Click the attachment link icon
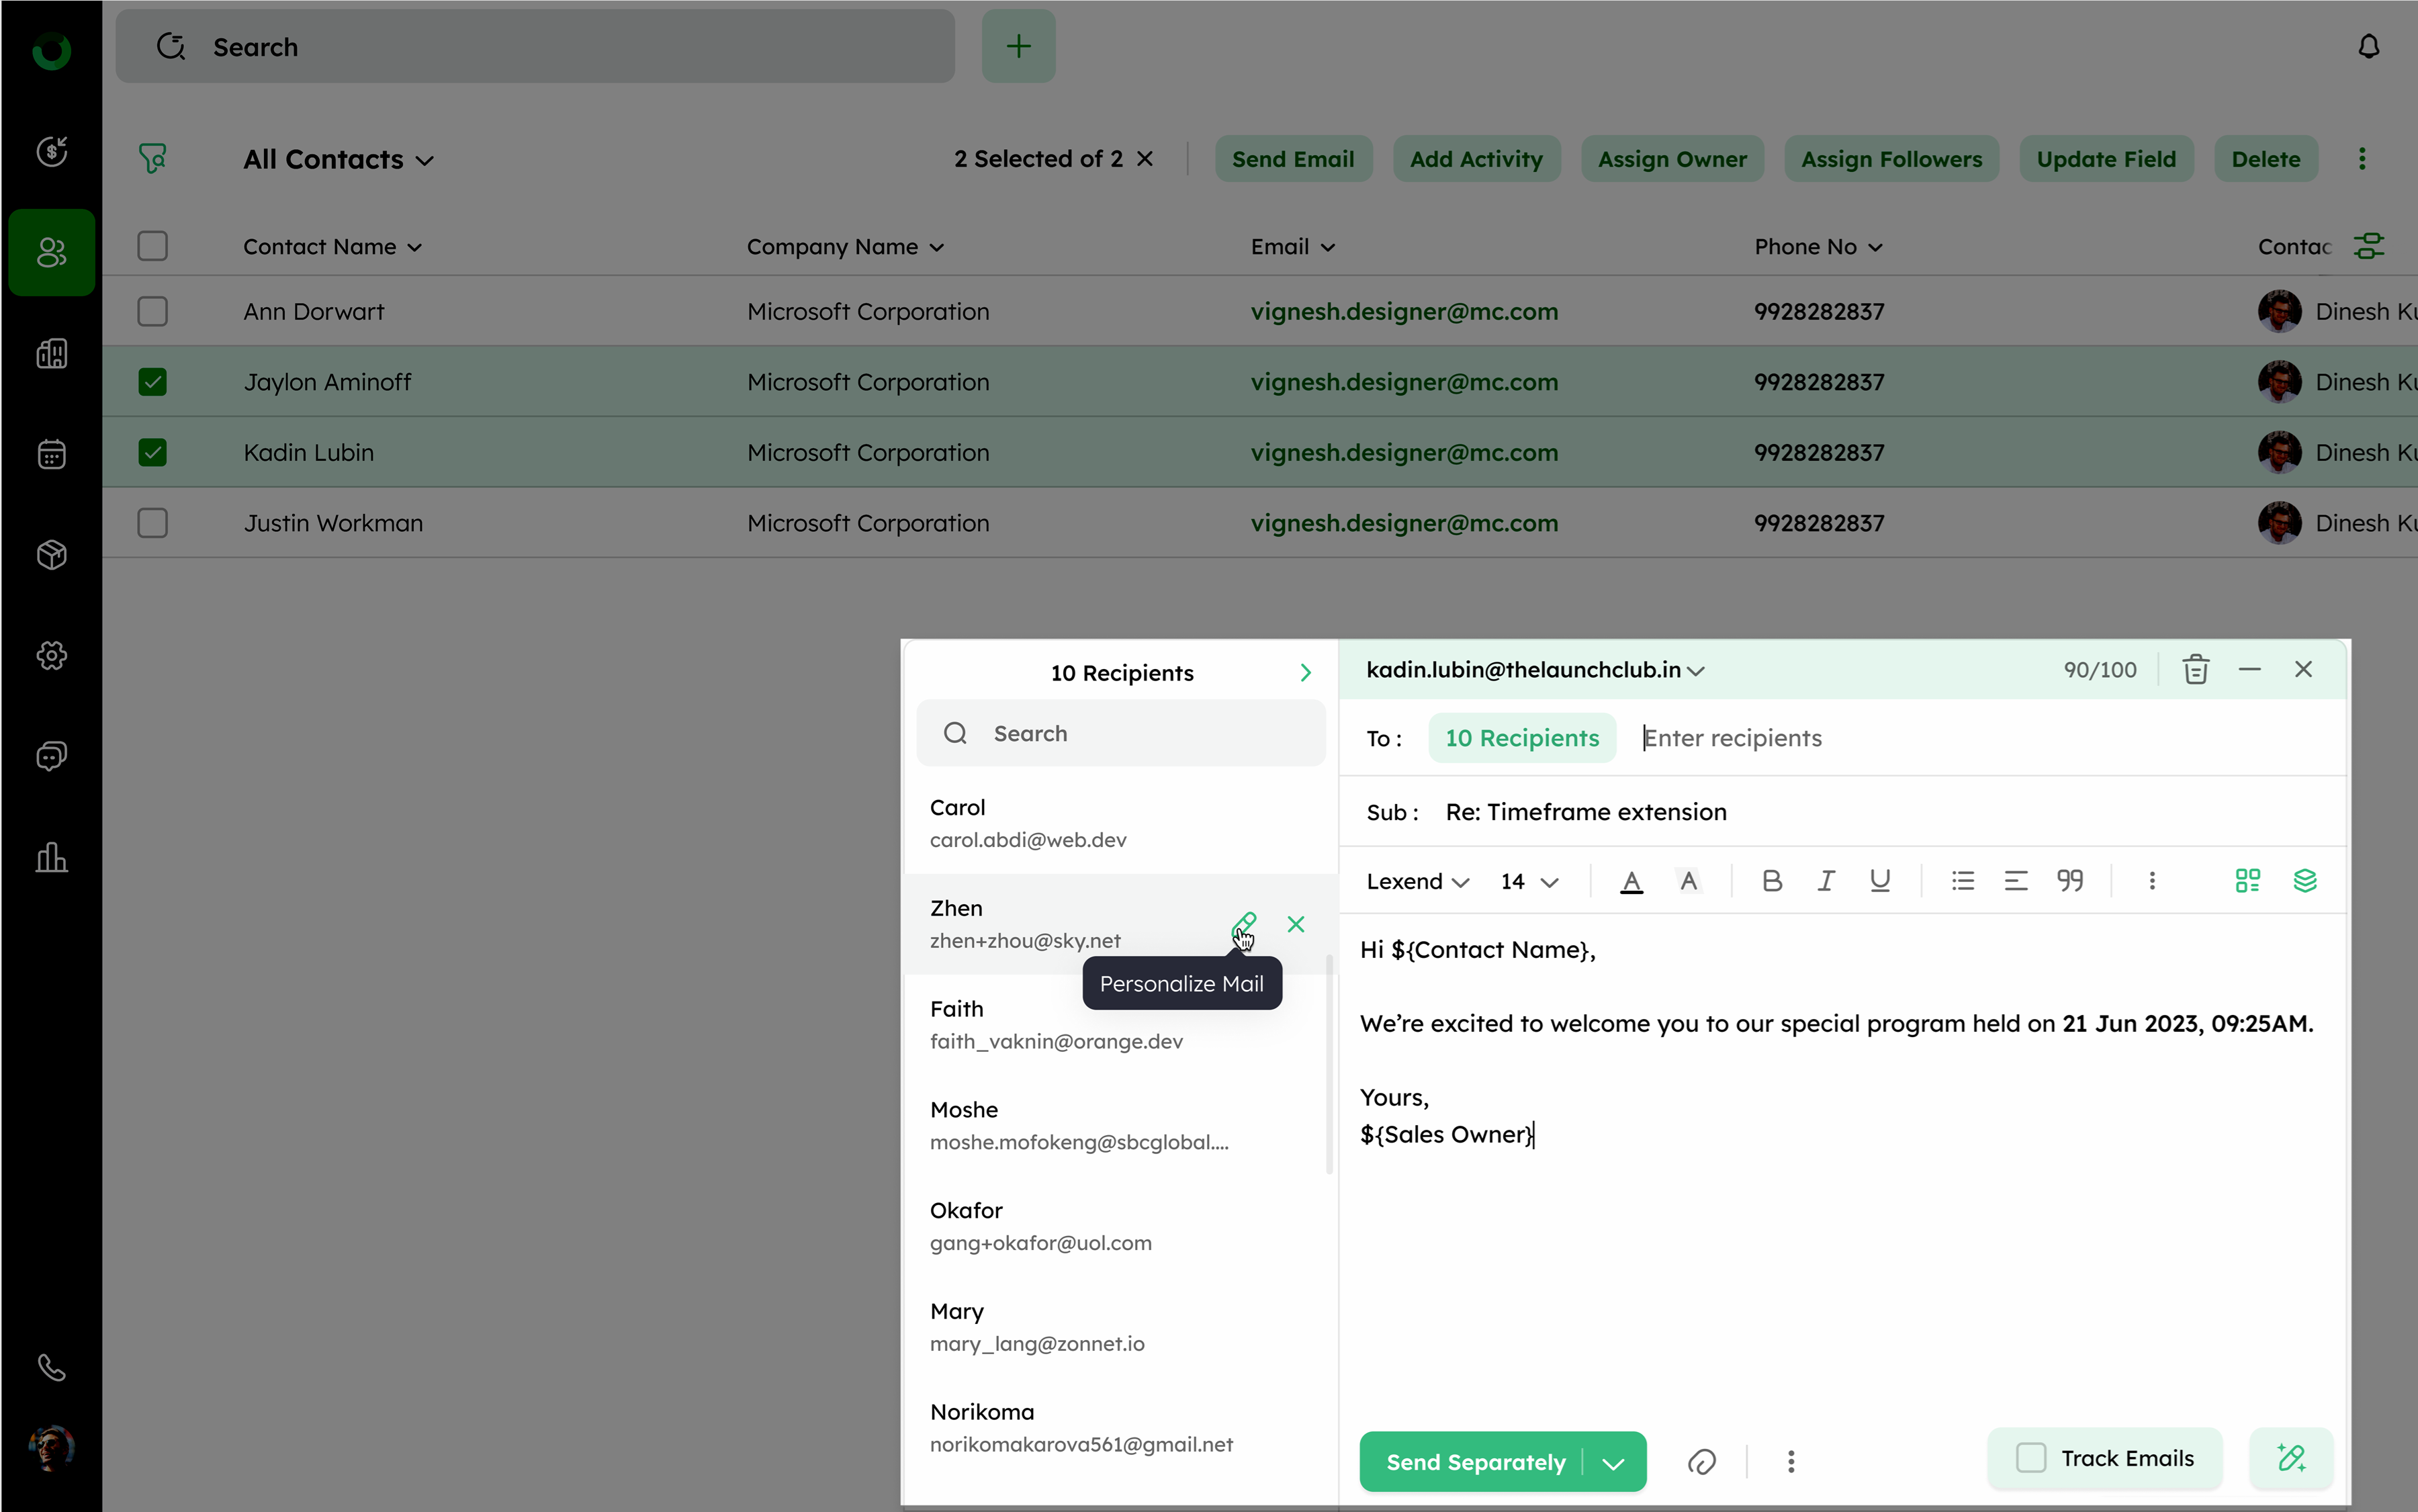 coord(1701,1462)
